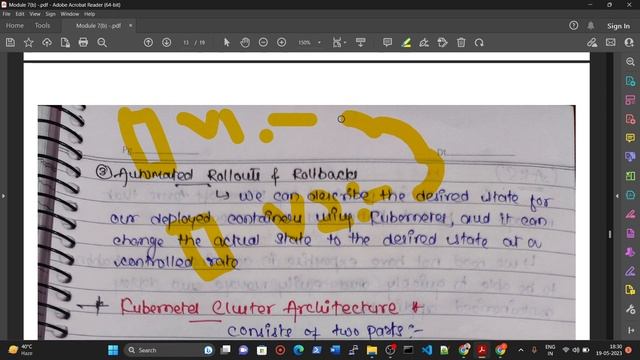640x360 pixels.
Task: Open the fit page options dropdown
Action: pyautogui.click(x=339, y=42)
